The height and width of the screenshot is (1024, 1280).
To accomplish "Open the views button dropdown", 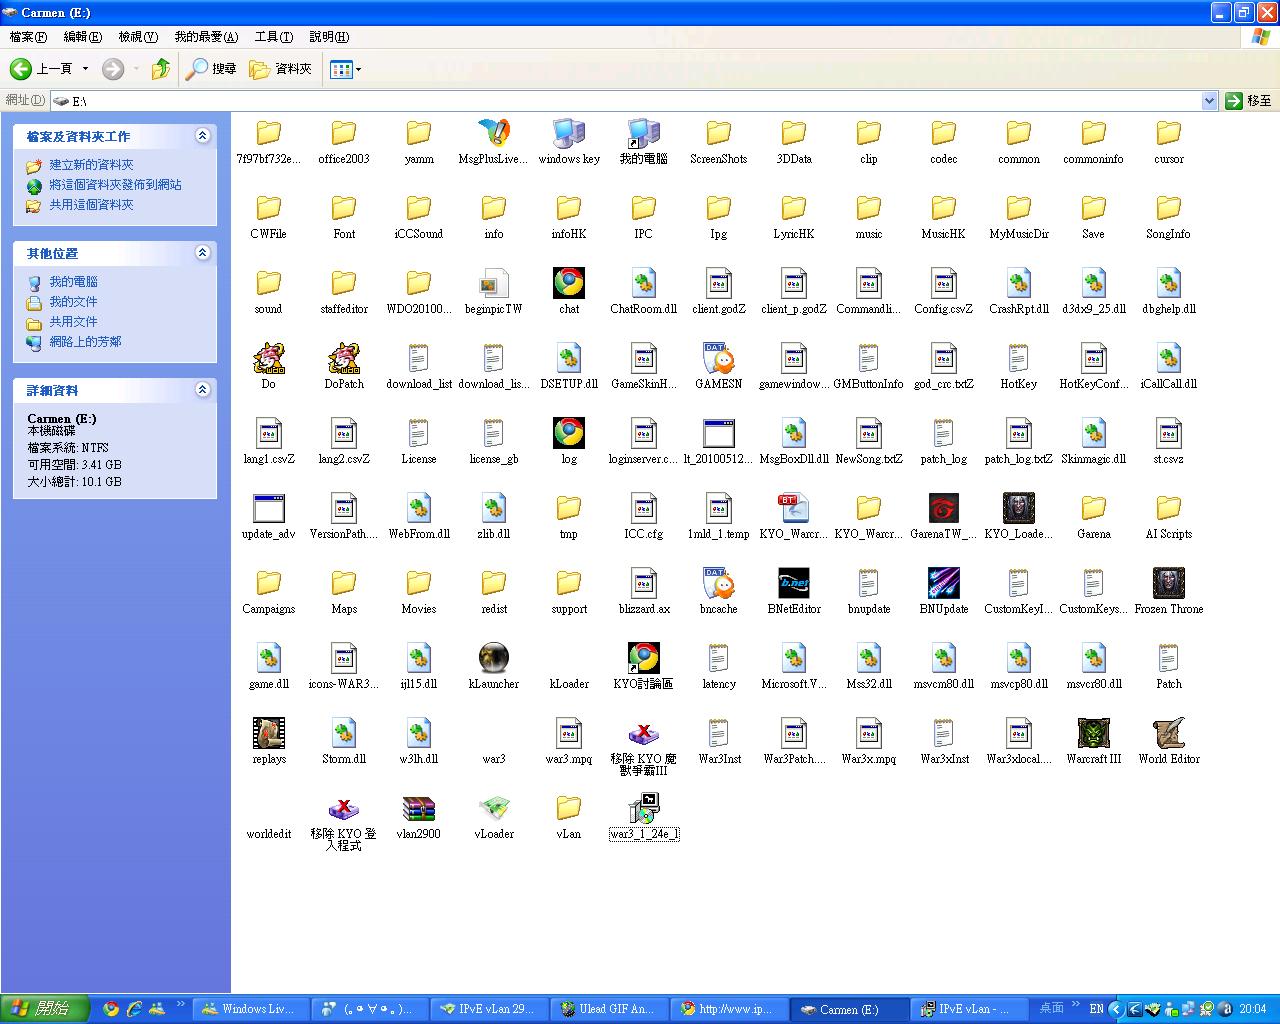I will (358, 69).
